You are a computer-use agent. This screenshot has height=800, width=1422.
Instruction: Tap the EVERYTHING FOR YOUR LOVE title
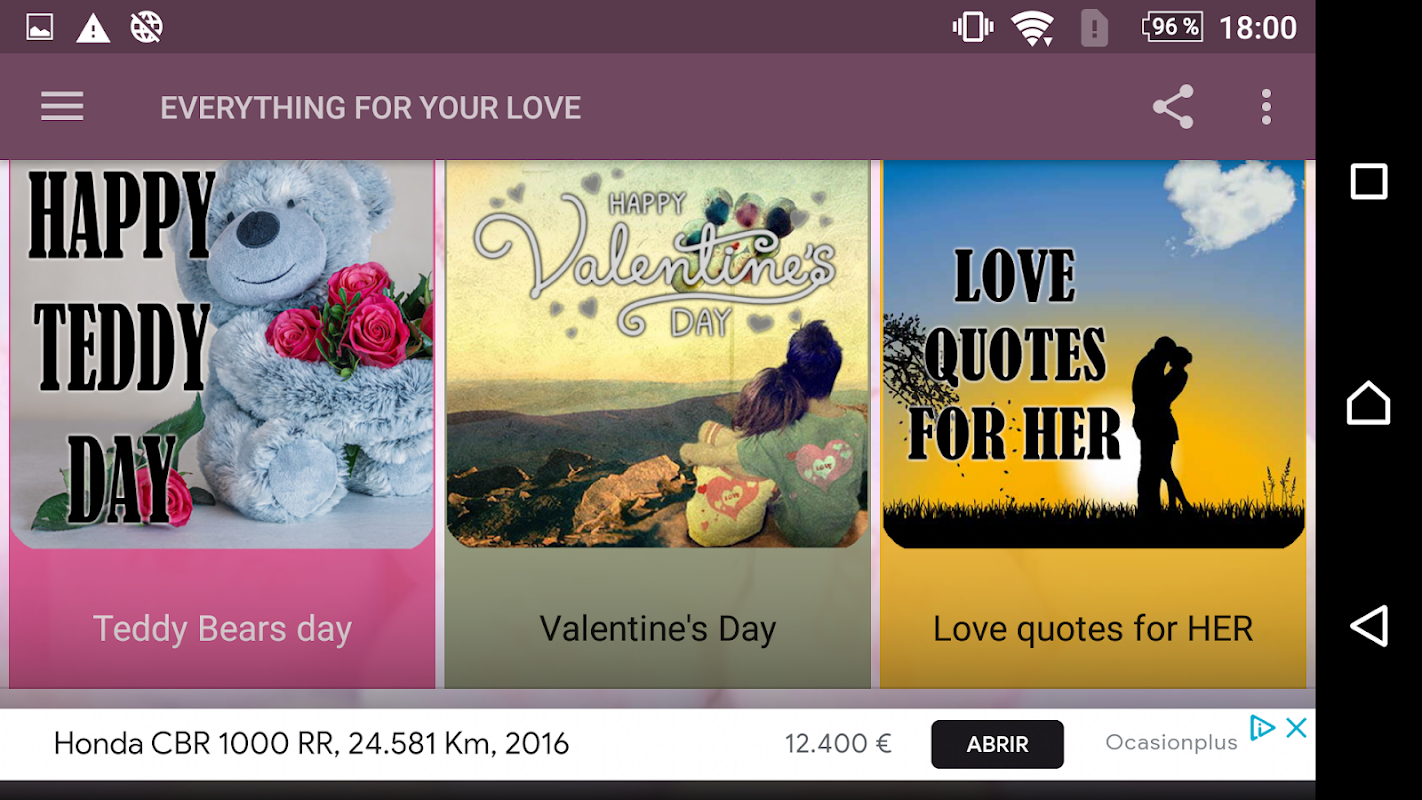click(x=371, y=108)
